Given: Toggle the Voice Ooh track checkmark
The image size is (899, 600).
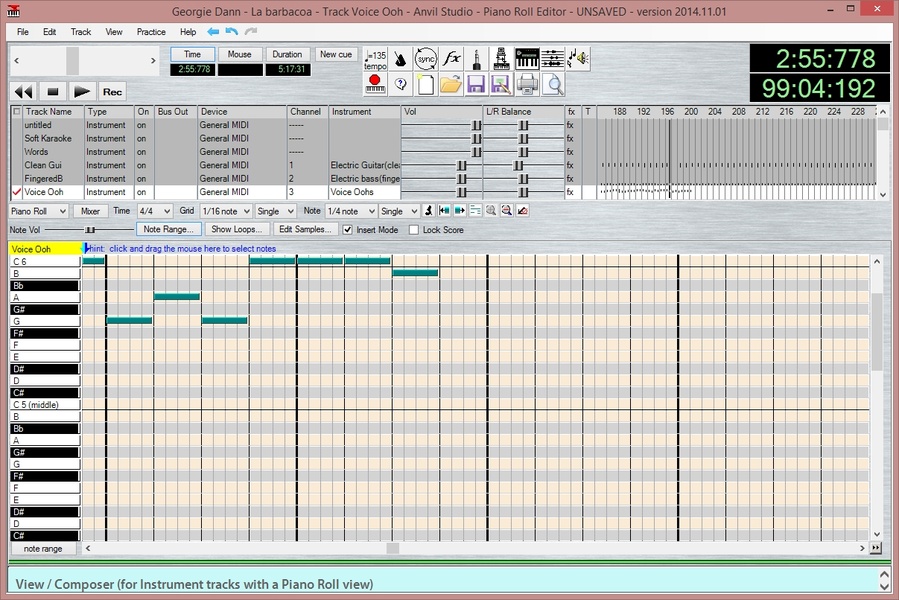Looking at the screenshot, I should 16,192.
